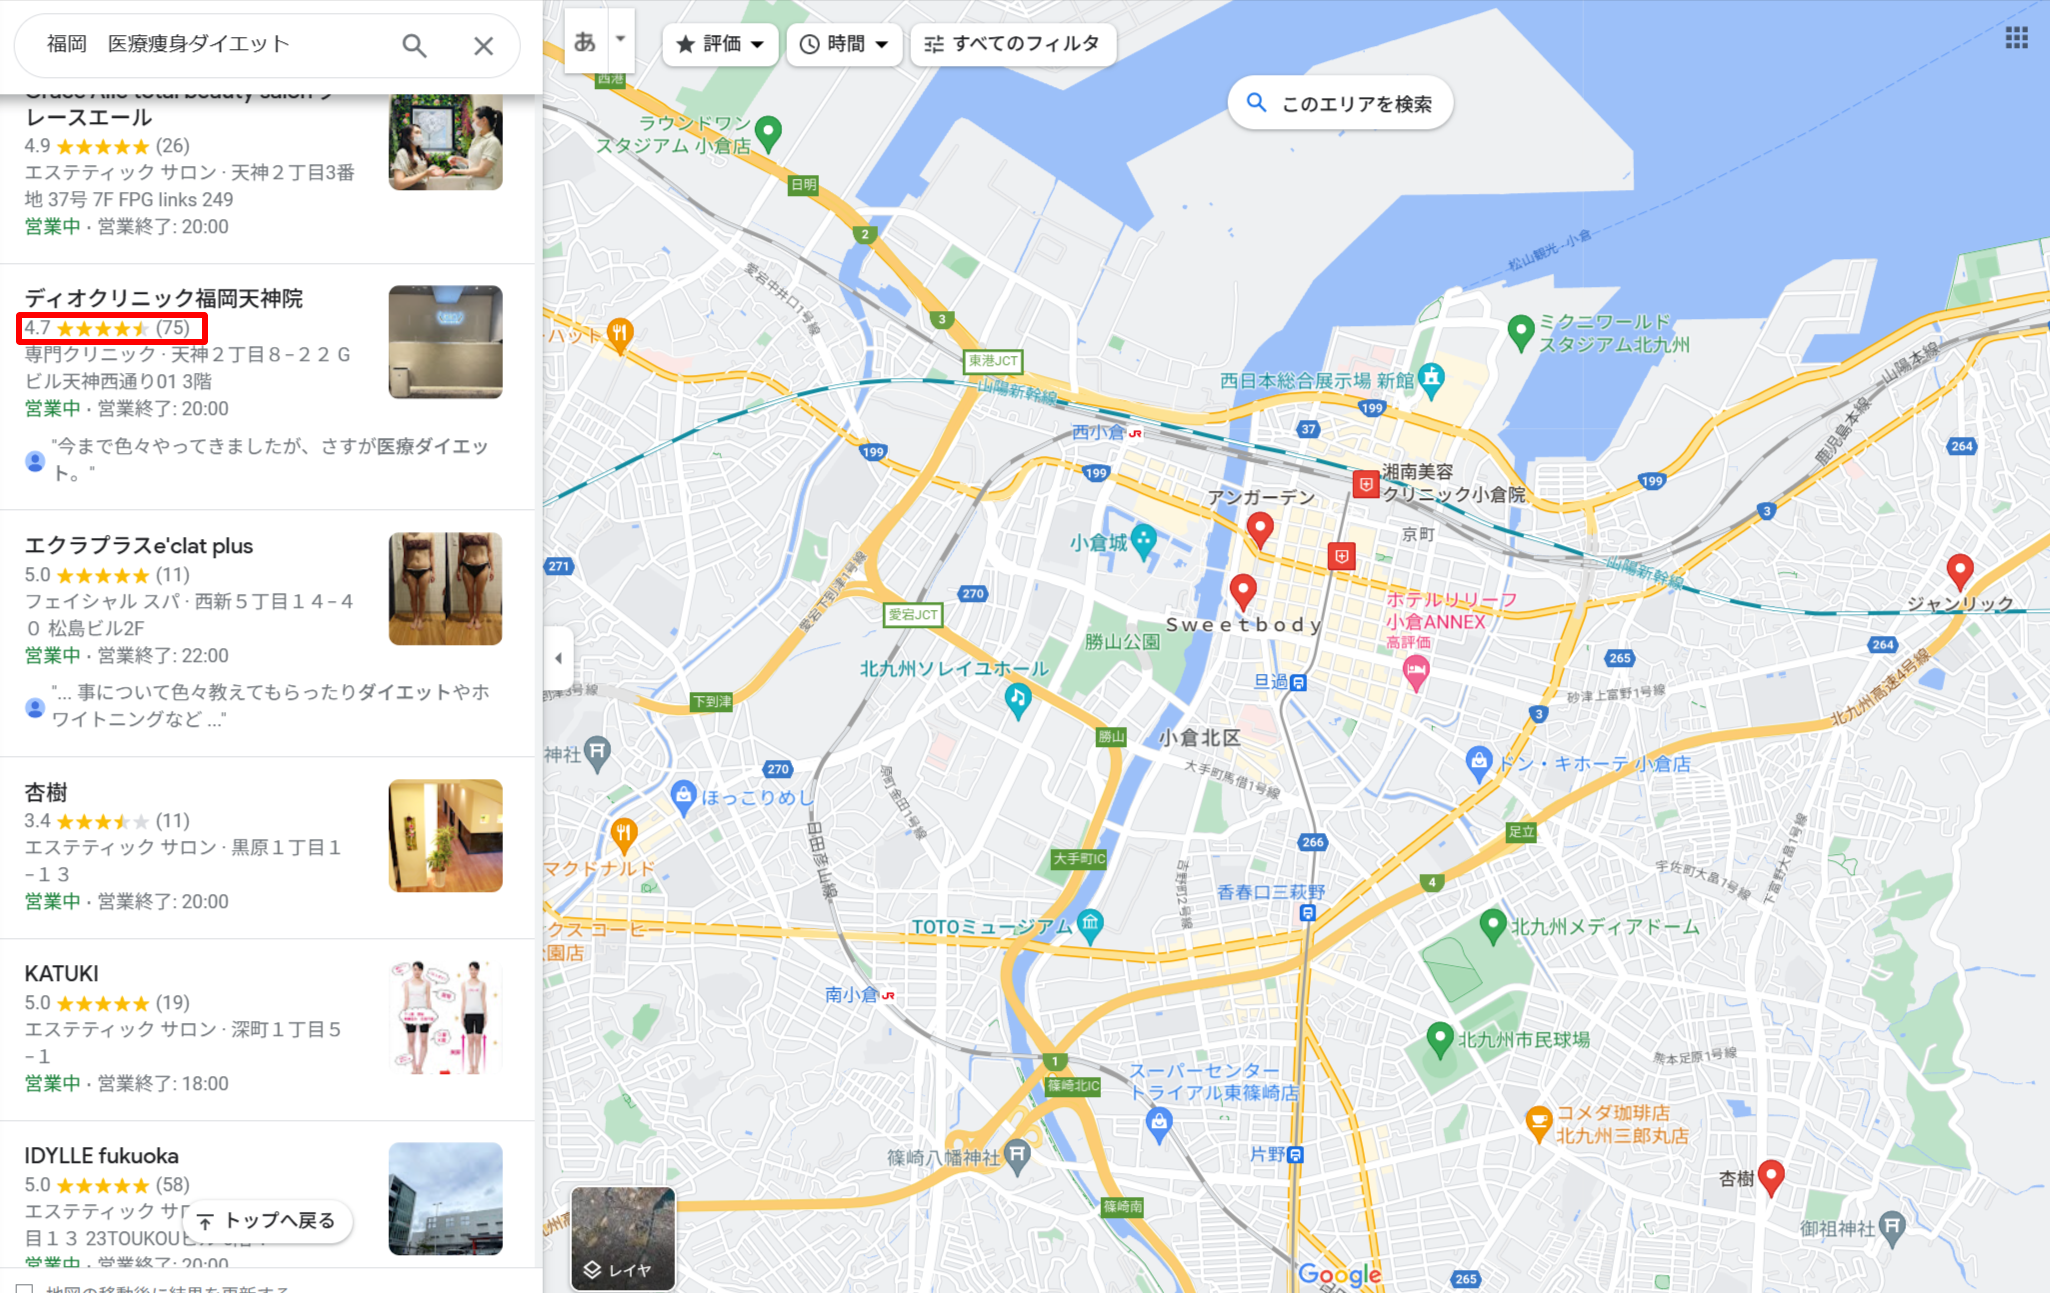Click ドン・キホーテ小倉店 shopping marker

1478,764
